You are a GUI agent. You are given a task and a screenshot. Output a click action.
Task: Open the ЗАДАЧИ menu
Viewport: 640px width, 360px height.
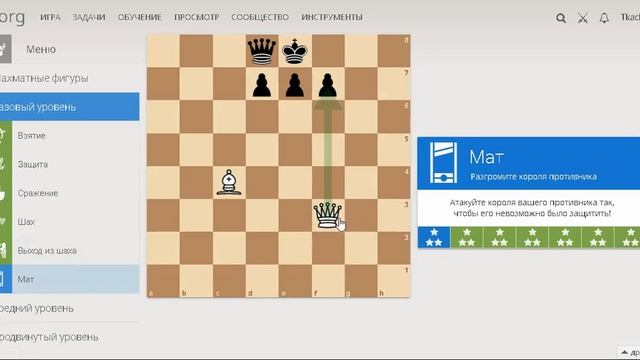point(89,18)
